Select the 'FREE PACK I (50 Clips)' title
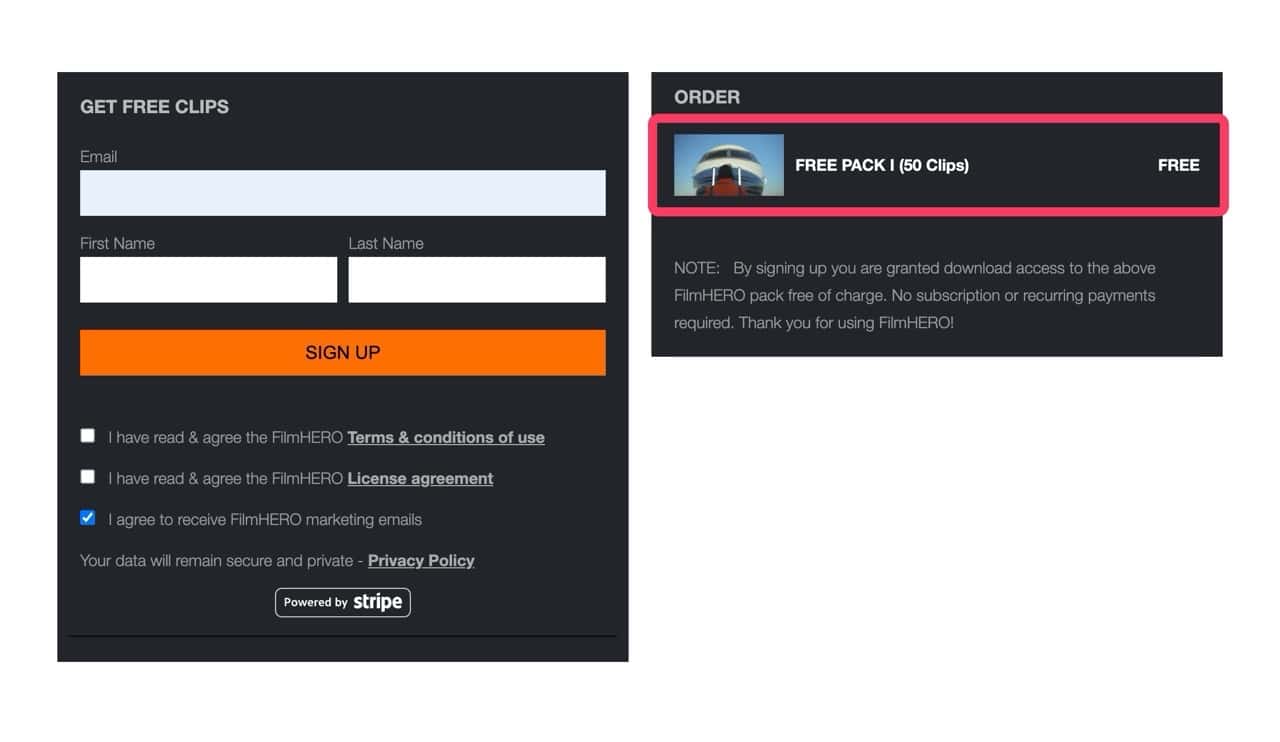Image resolution: width=1280 pixels, height=742 pixels. [x=882, y=165]
